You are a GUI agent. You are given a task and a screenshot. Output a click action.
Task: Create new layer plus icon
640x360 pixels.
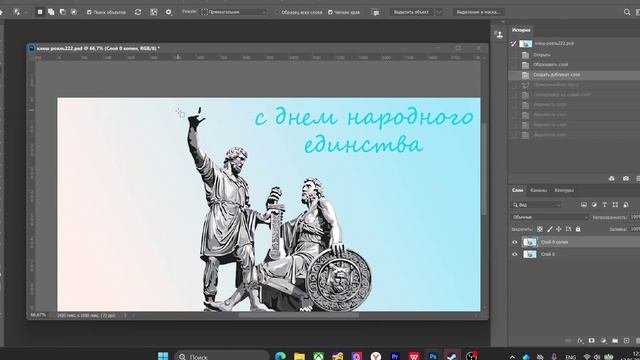tap(627, 341)
